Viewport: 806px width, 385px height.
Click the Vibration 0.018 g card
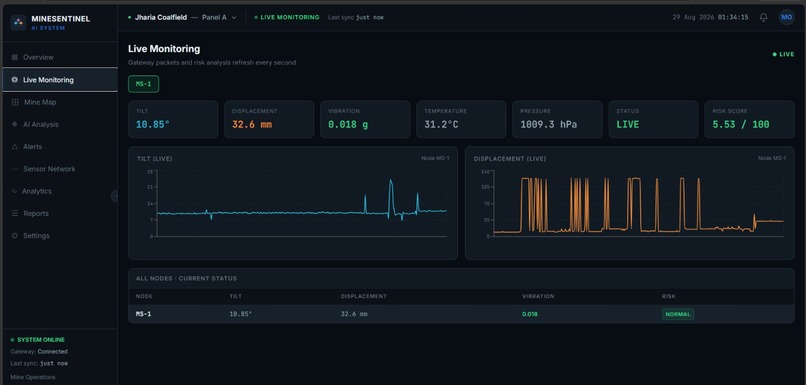click(365, 119)
